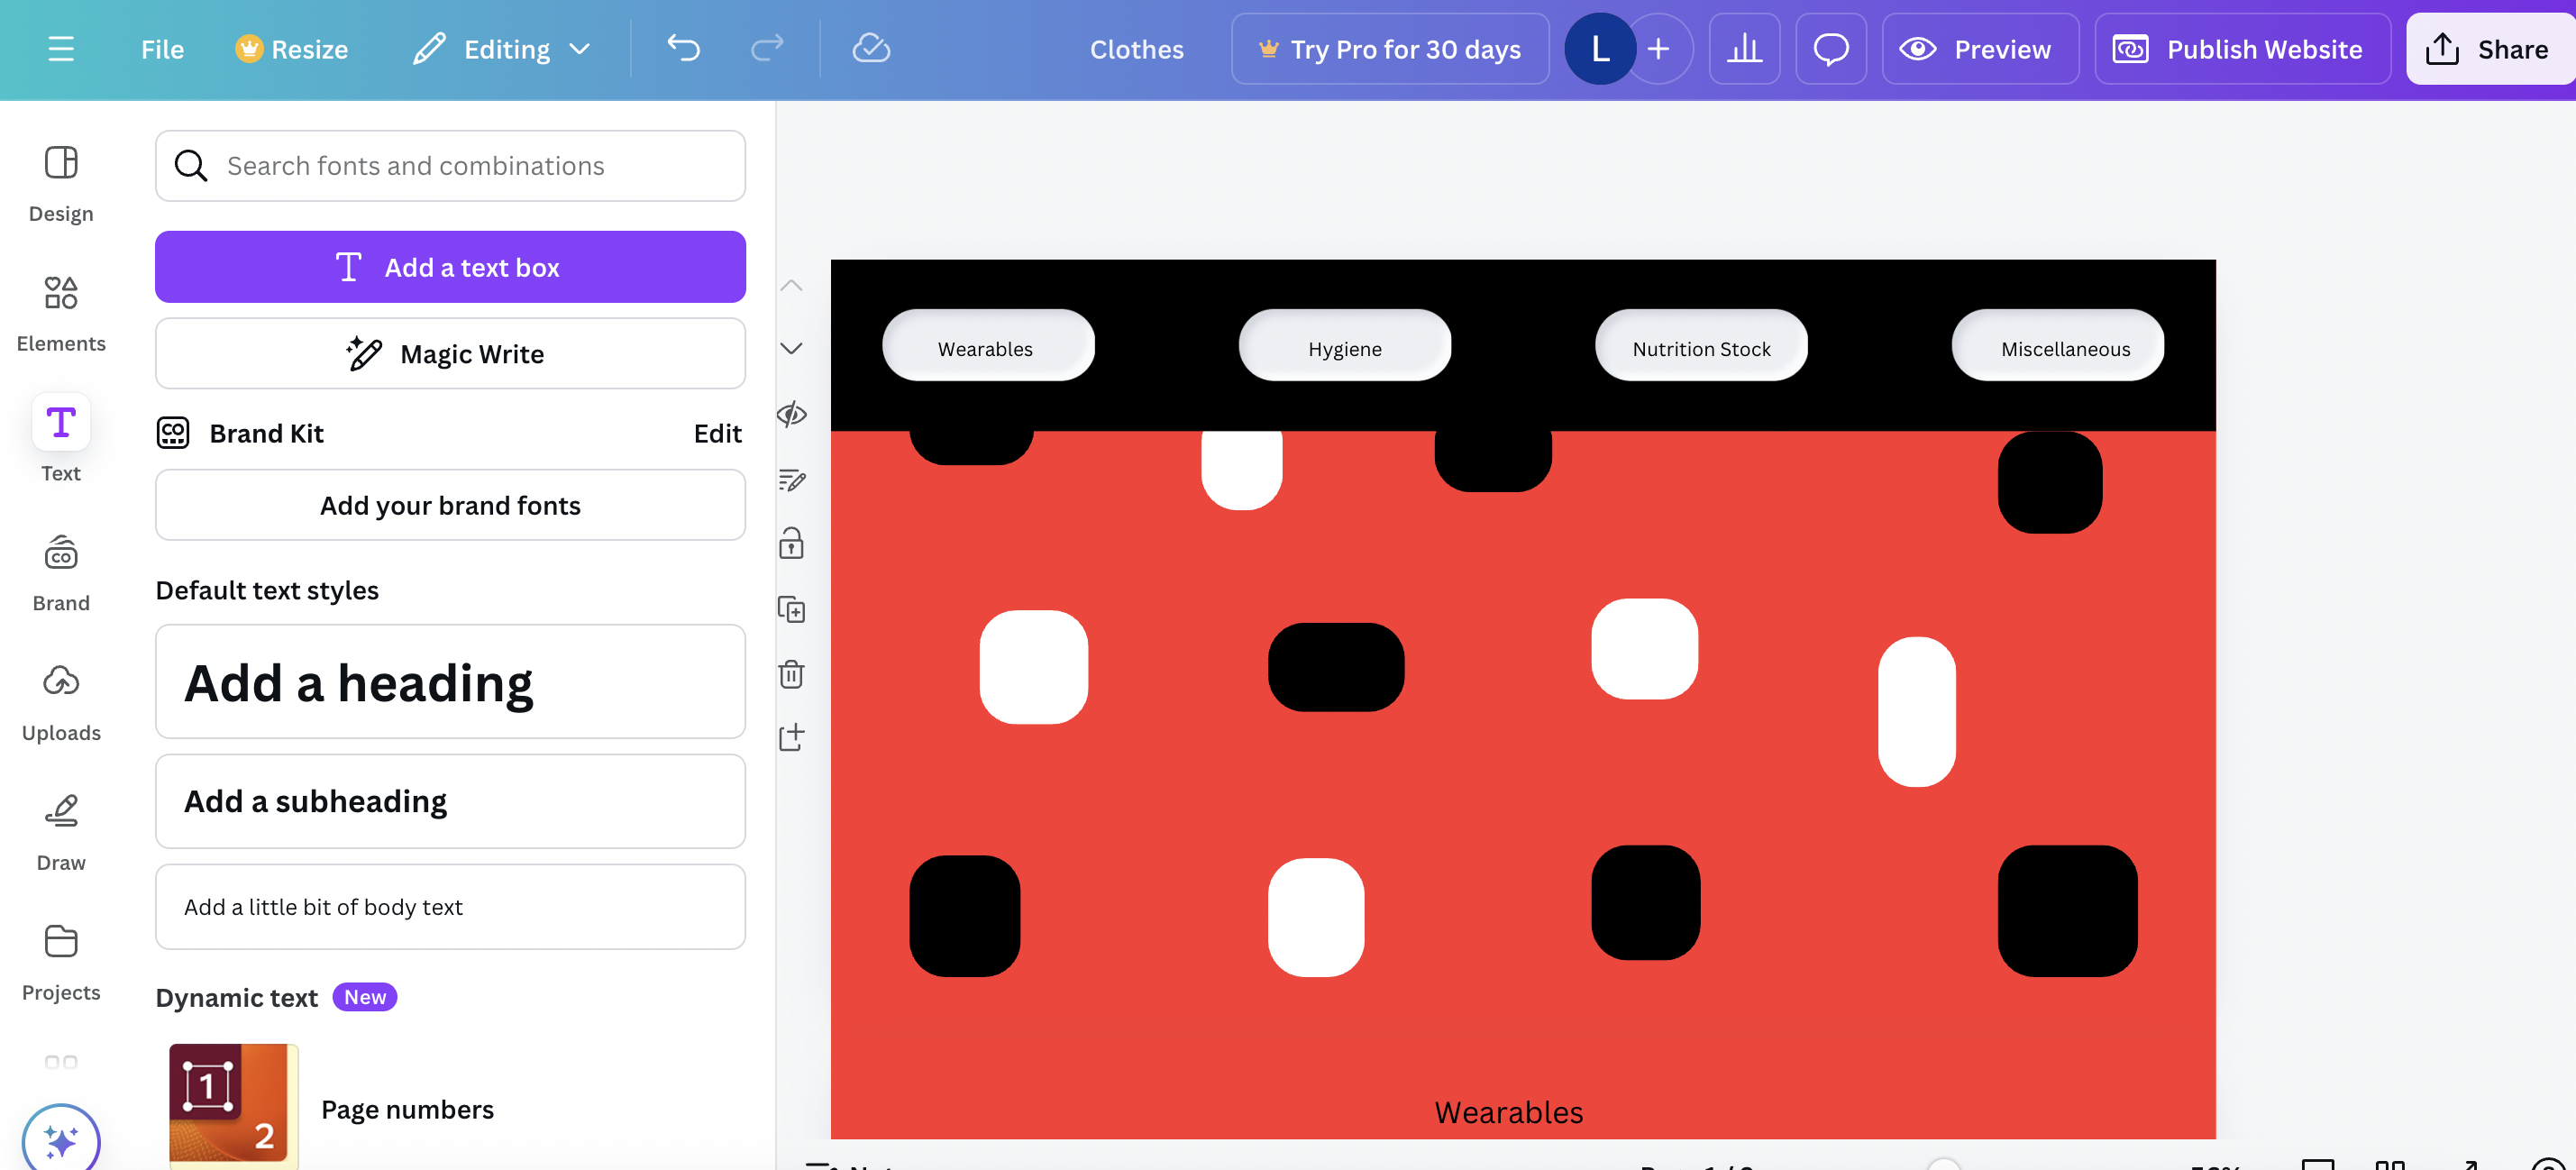Click the duplicate page icon
Screen dimensions: 2576x1170
pyautogui.click(x=791, y=609)
